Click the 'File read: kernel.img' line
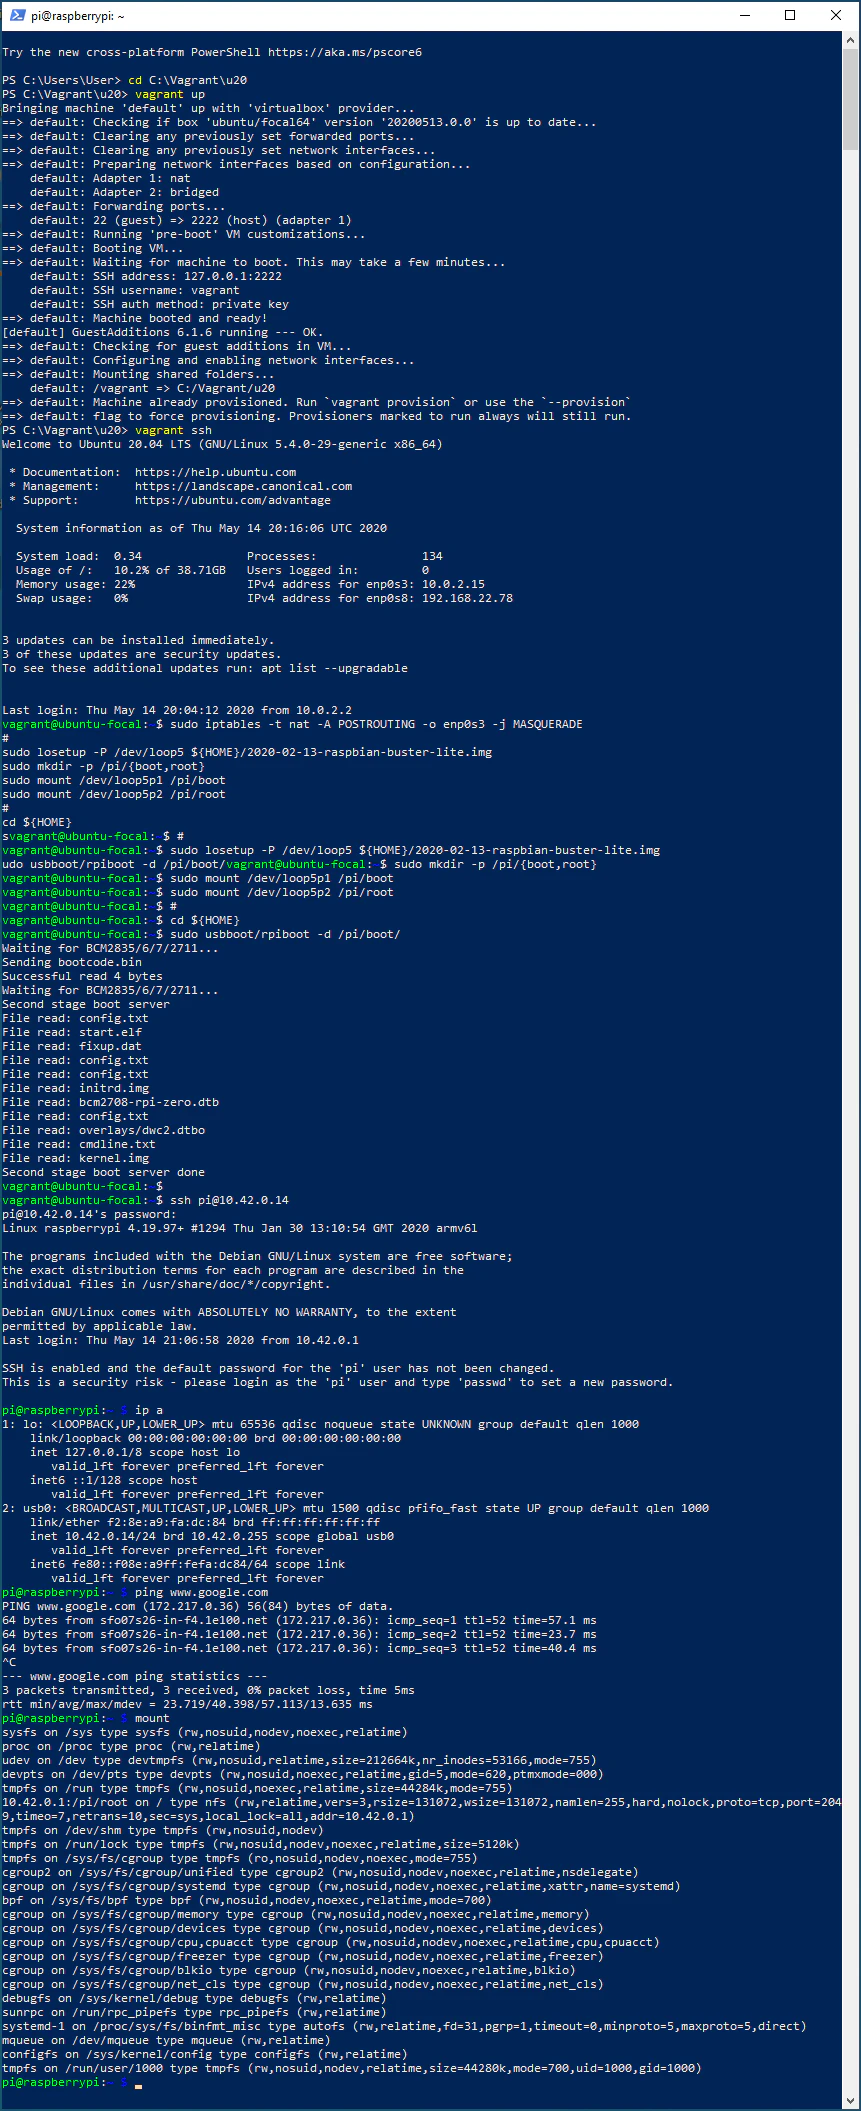861x2111 pixels. [x=75, y=1158]
